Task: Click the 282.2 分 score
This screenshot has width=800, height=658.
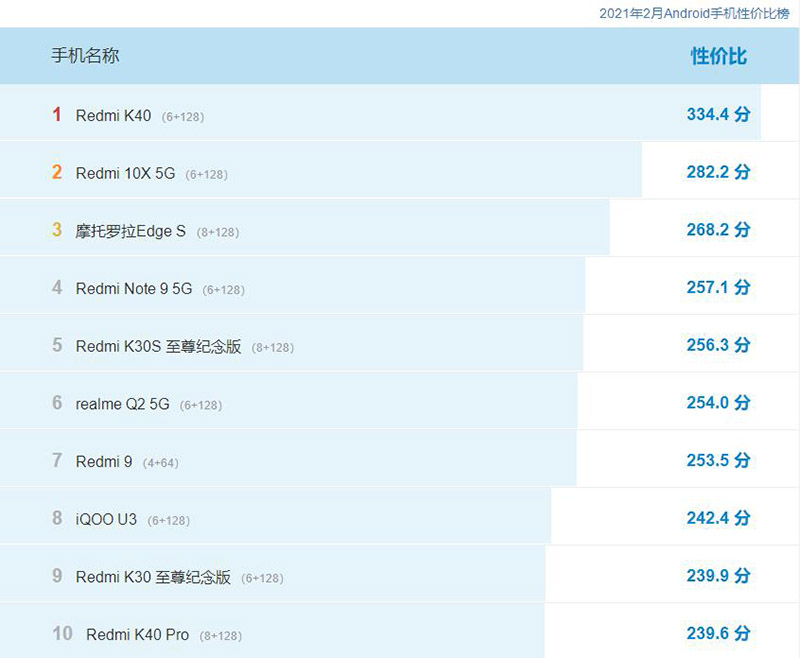Action: [x=718, y=172]
